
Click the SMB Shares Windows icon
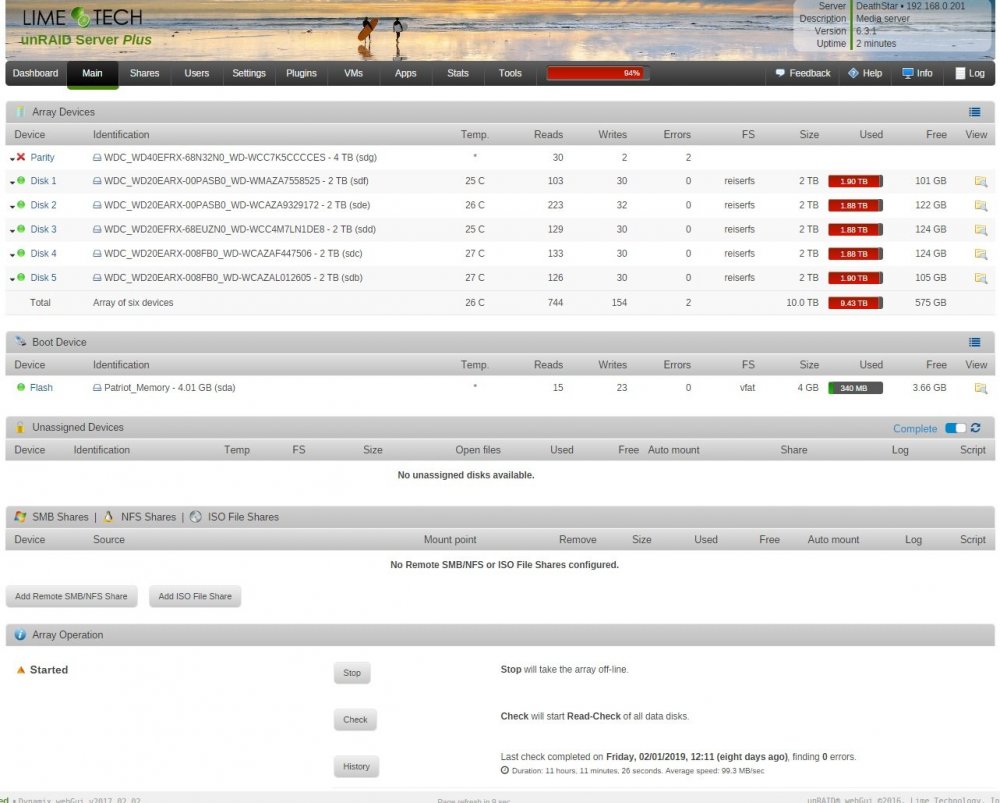(x=20, y=517)
